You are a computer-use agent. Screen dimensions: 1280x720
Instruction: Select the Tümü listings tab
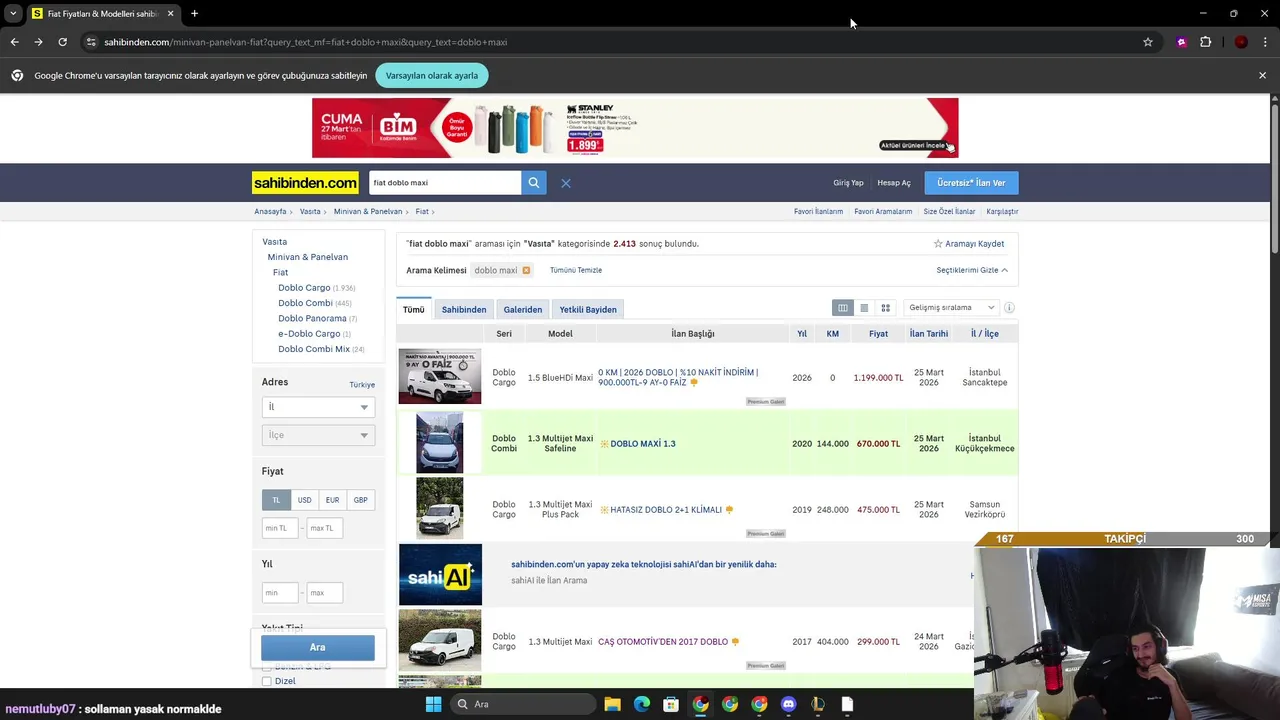click(414, 310)
